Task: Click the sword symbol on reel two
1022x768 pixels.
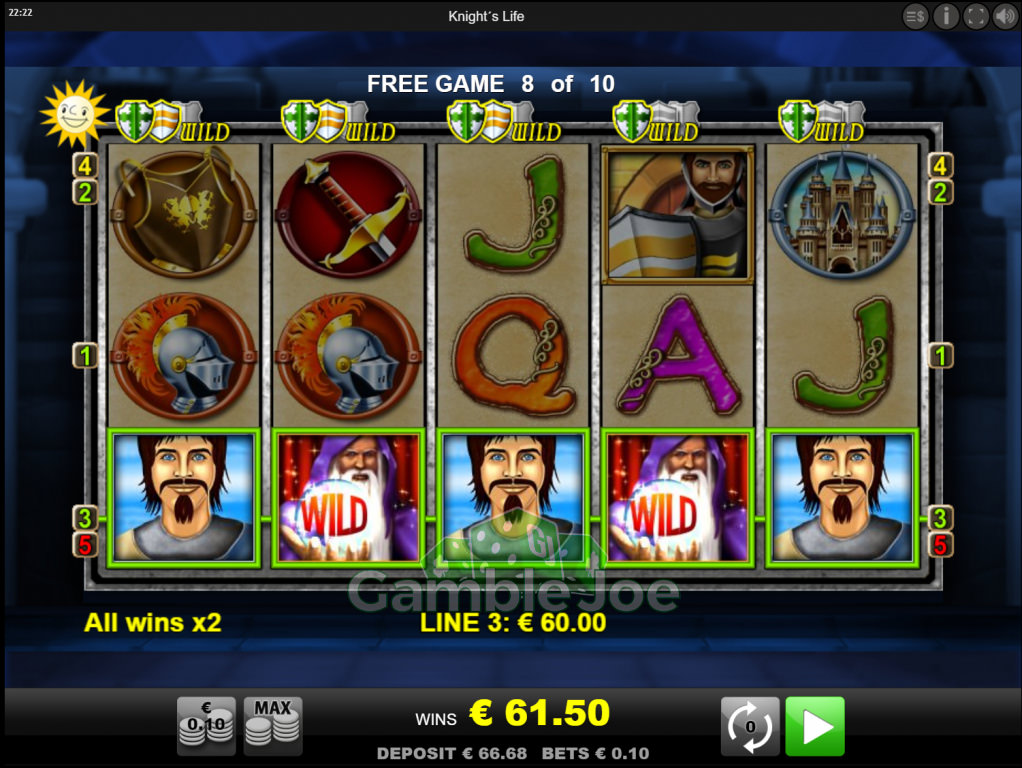Action: pos(348,215)
